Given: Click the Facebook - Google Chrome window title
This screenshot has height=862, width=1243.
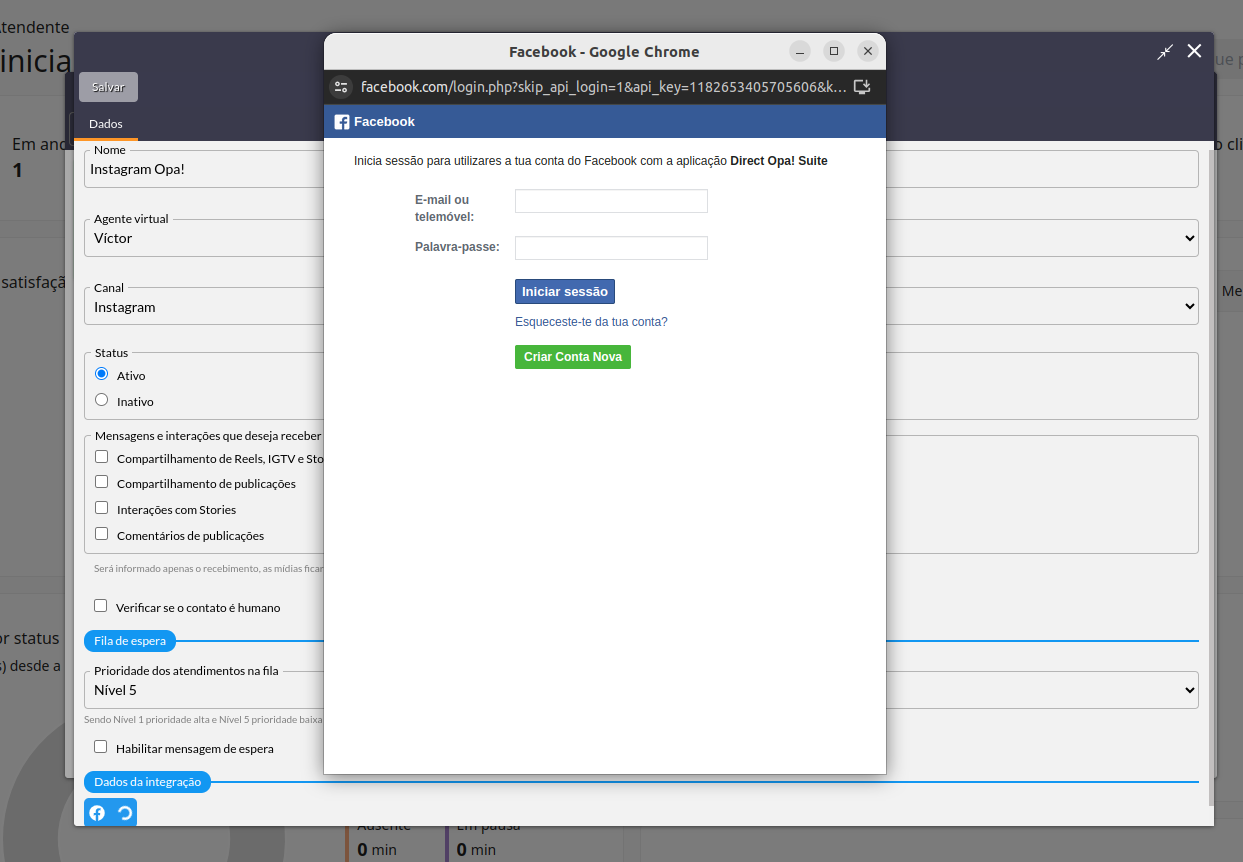Looking at the screenshot, I should pyautogui.click(x=604, y=52).
